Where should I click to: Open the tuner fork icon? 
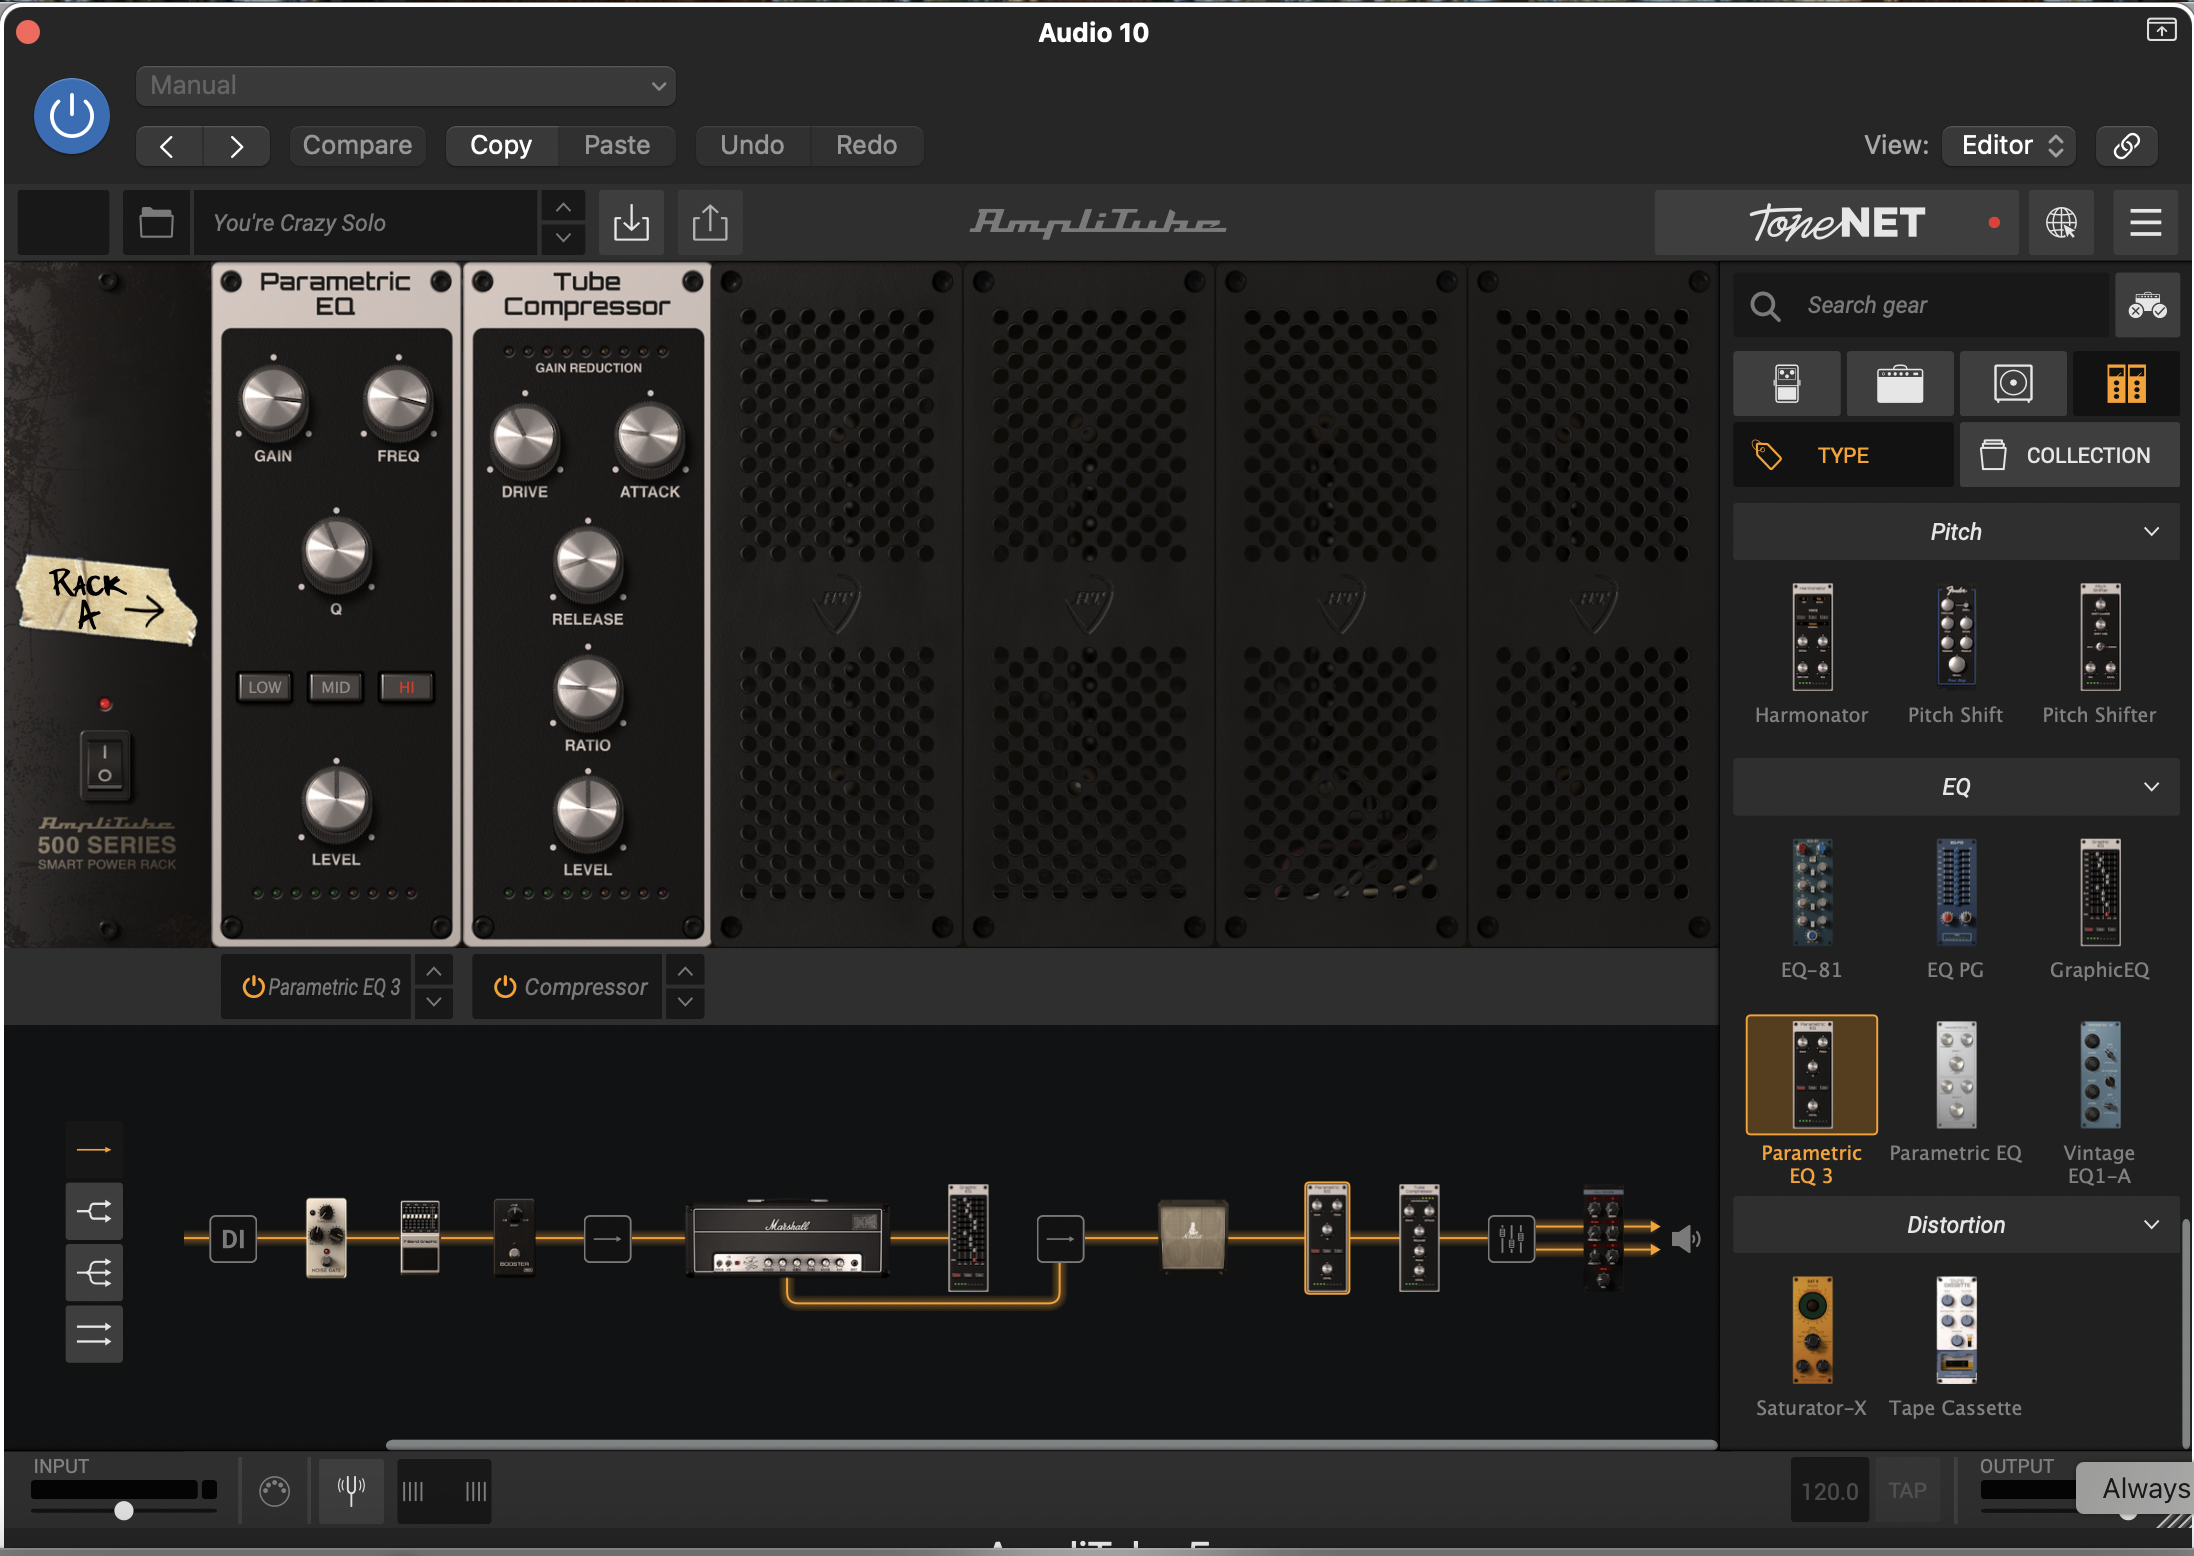[x=351, y=1491]
